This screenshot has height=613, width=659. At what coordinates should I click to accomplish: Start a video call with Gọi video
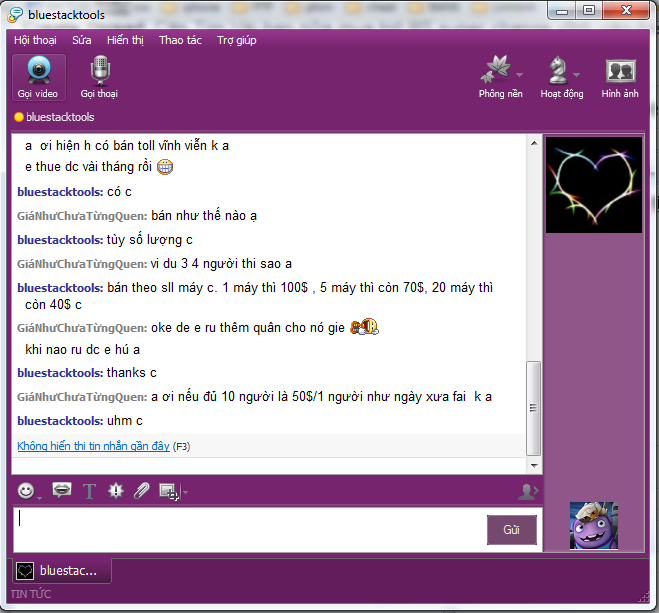point(39,78)
